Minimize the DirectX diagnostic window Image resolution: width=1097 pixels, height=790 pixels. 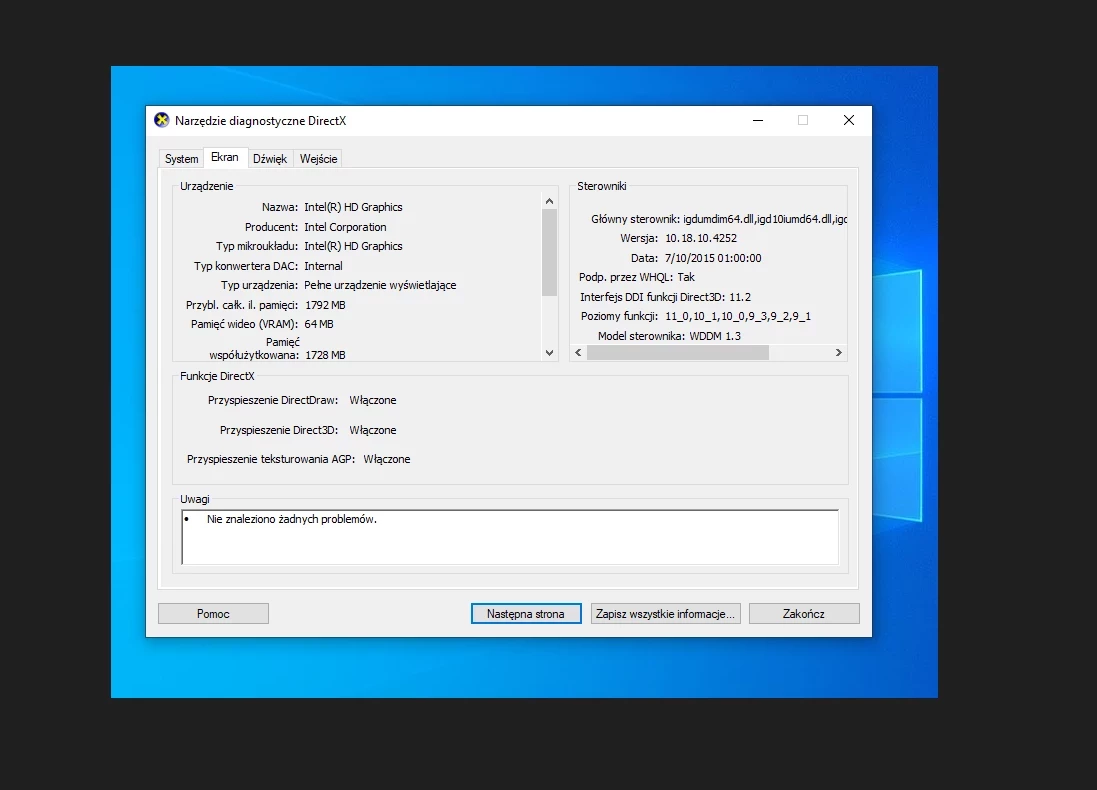click(758, 120)
